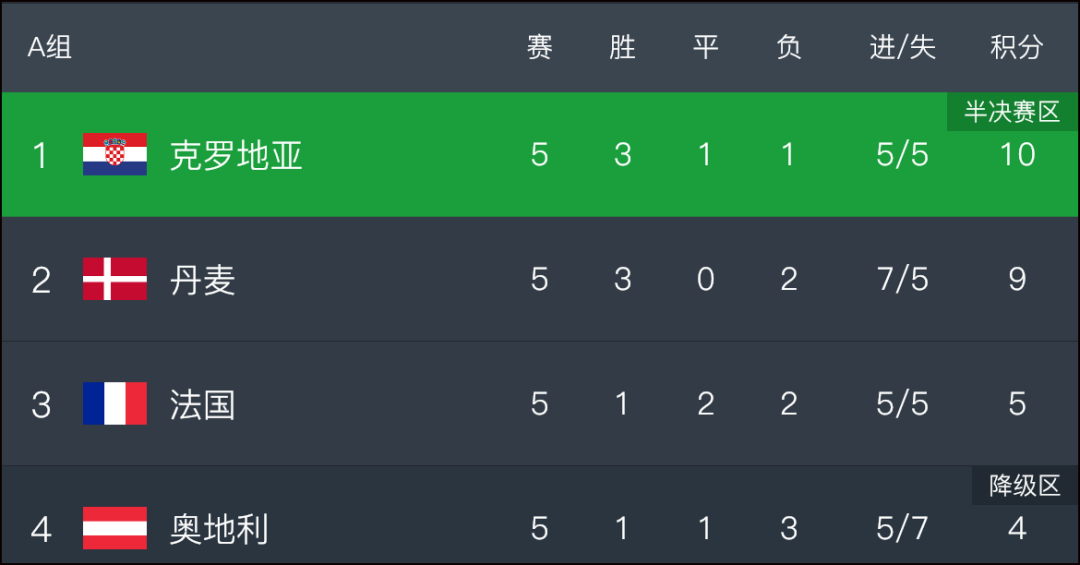1080x565 pixels.
Task: Click Austria's rank number 4
Action: (x=41, y=529)
